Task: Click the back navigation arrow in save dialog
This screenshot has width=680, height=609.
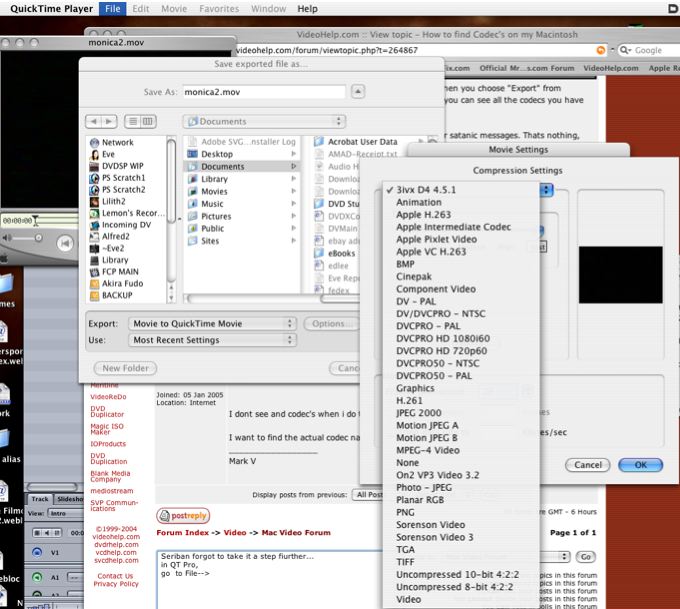Action: click(x=94, y=121)
